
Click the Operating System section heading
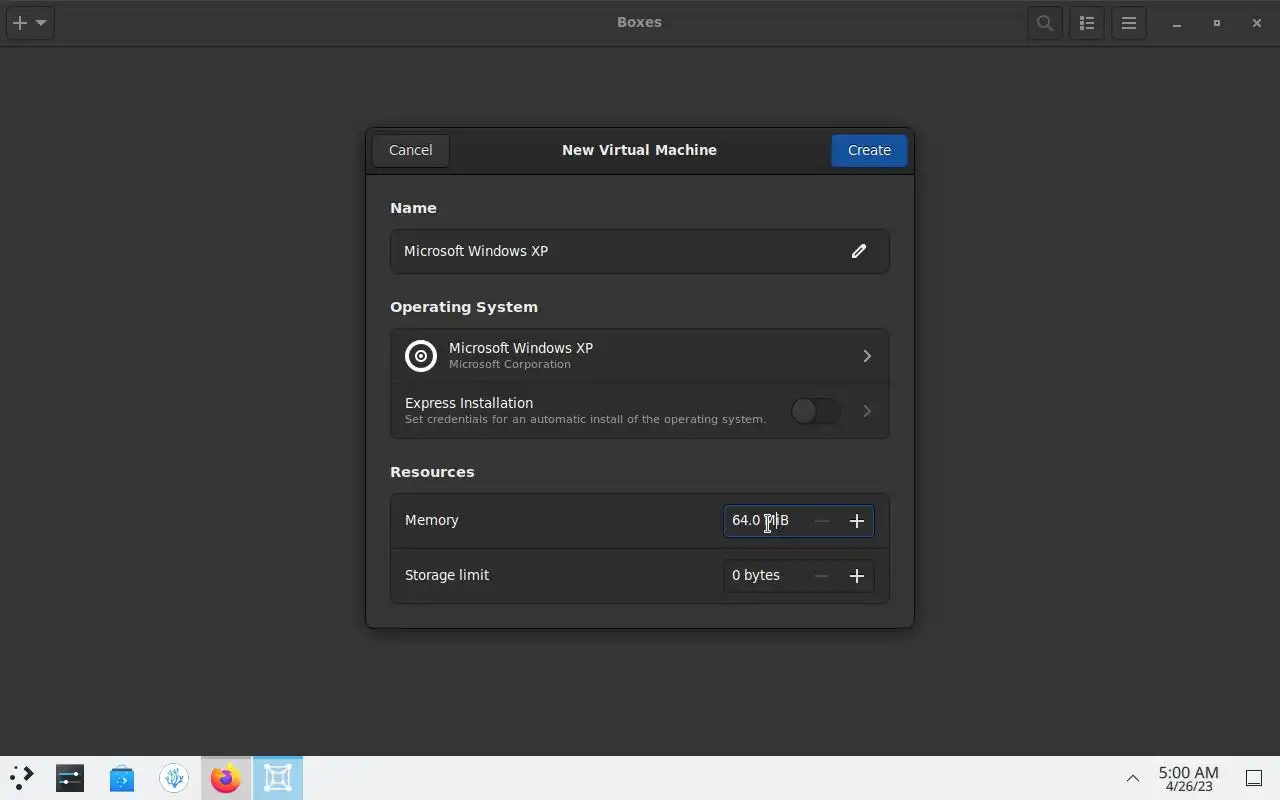(x=464, y=307)
